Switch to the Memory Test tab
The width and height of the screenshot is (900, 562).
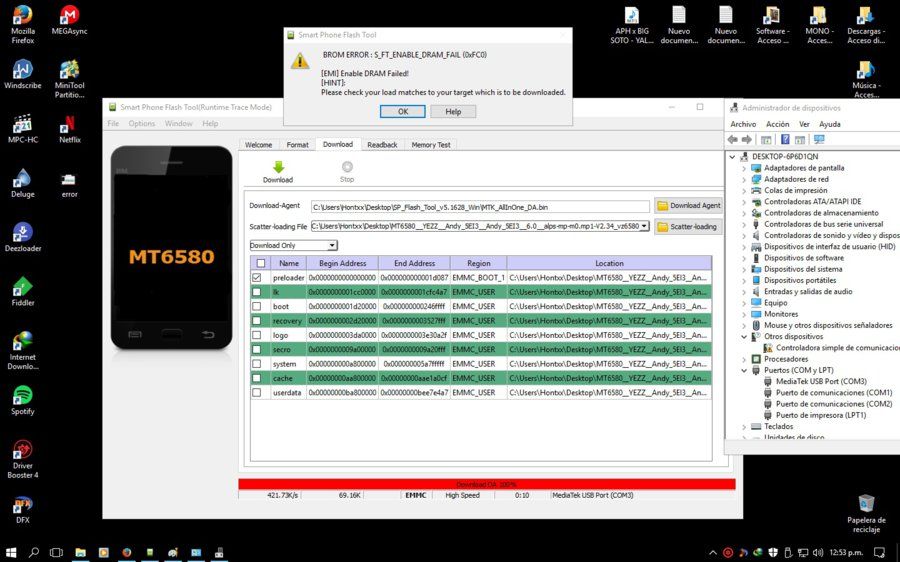[x=430, y=145]
